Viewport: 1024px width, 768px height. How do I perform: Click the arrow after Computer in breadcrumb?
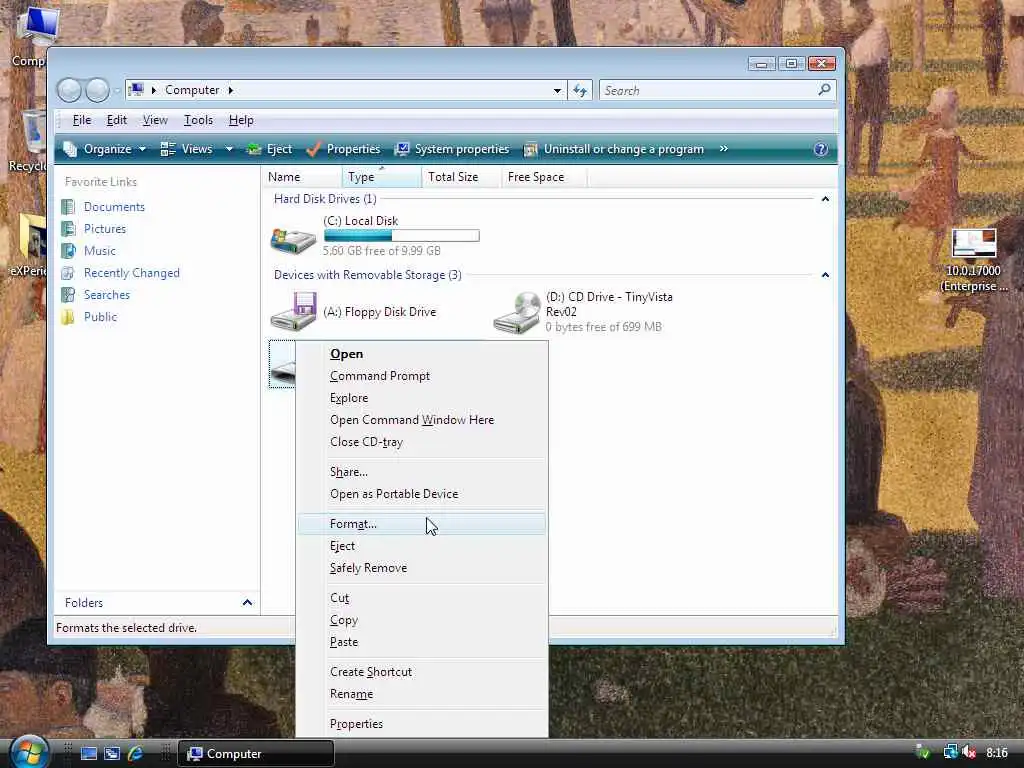pos(231,90)
